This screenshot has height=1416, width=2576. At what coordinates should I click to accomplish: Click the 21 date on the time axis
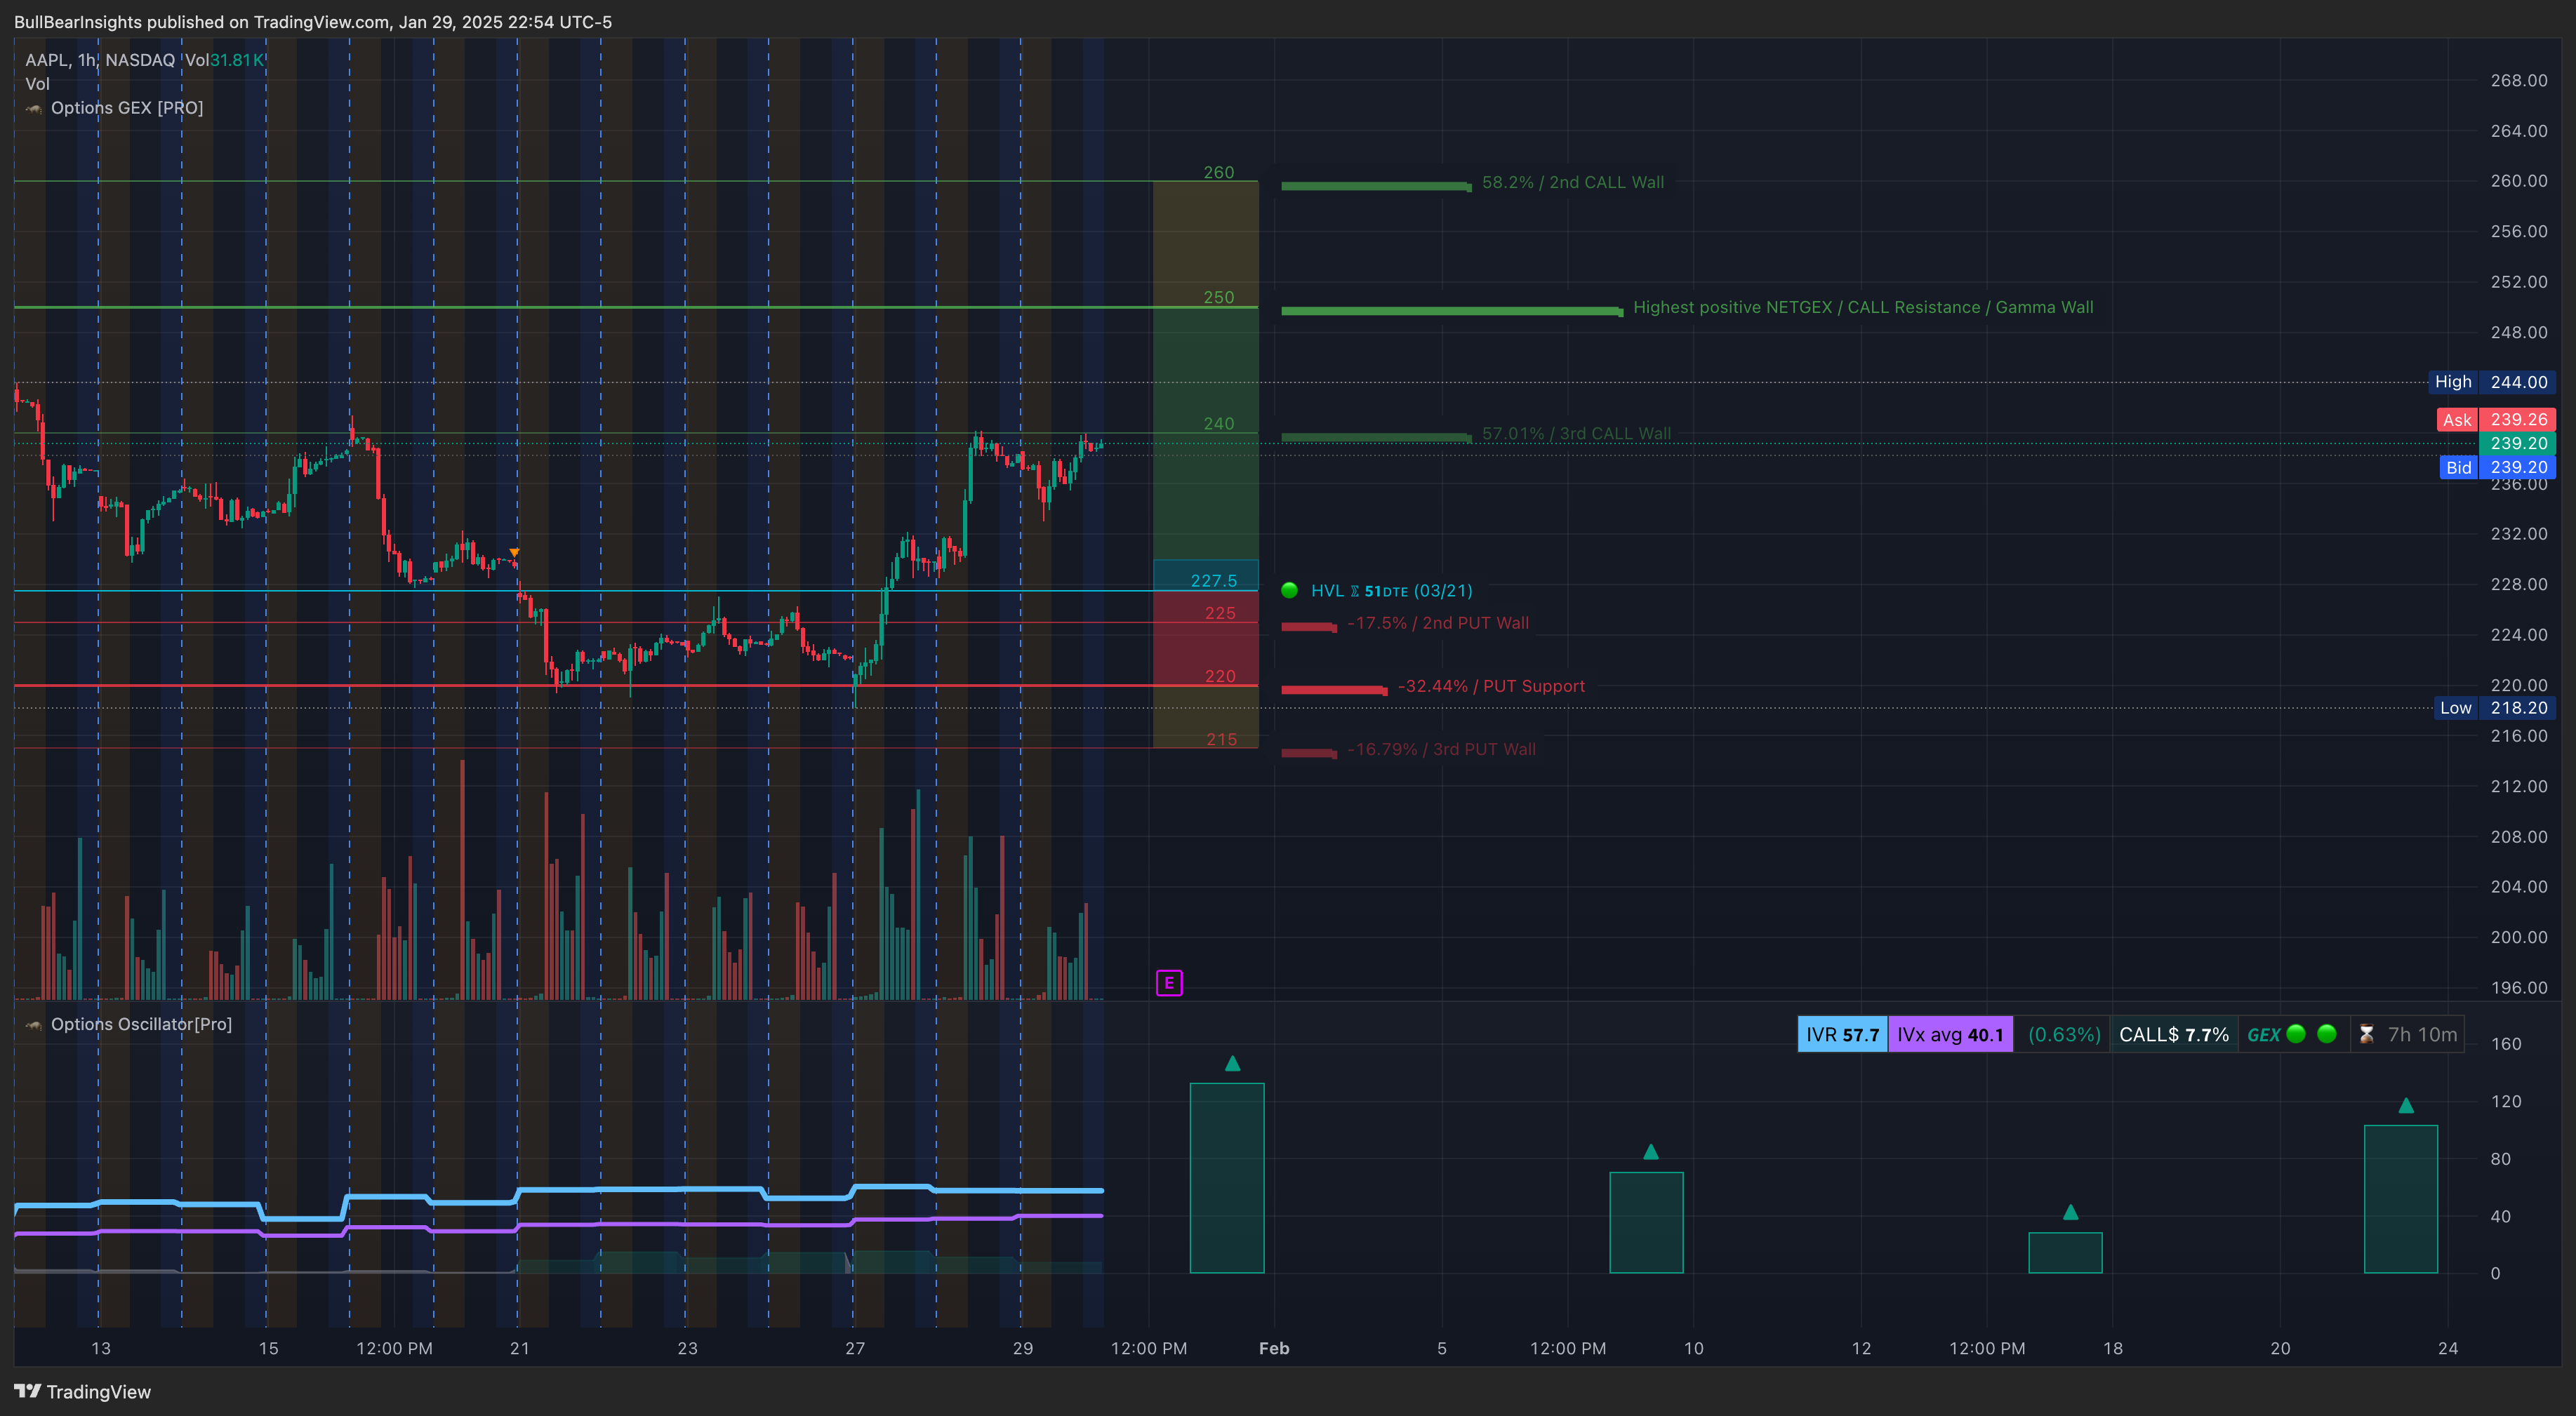point(519,1348)
